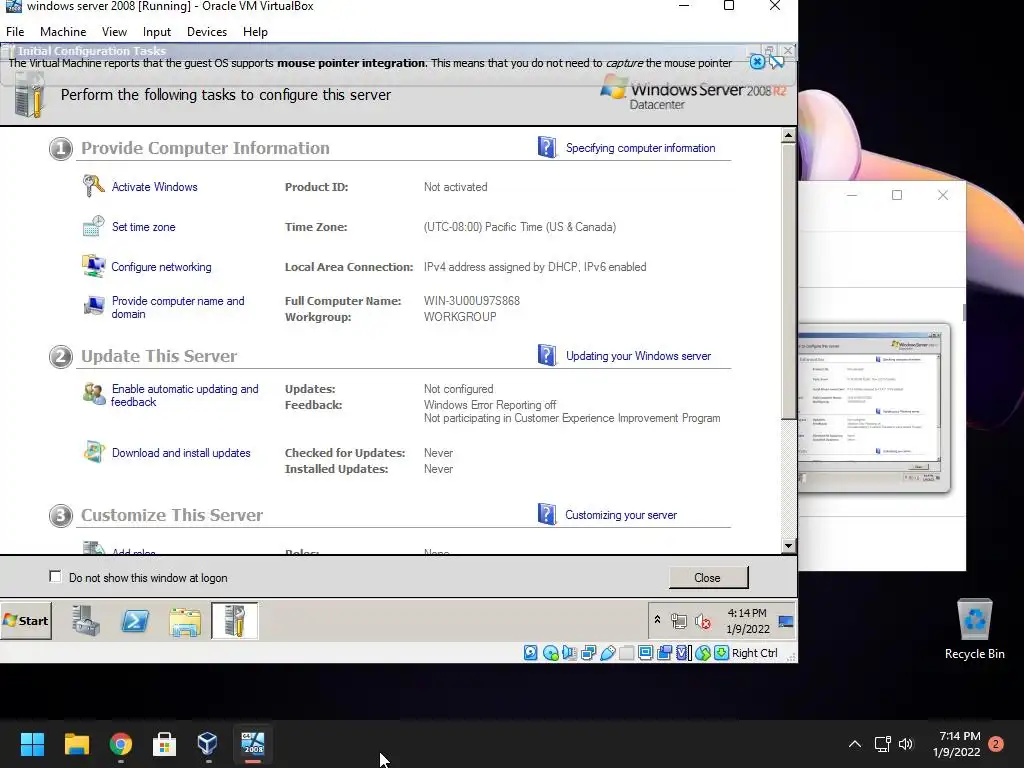
Task: Click VirtualBox USB devices indicator
Action: click(607, 652)
